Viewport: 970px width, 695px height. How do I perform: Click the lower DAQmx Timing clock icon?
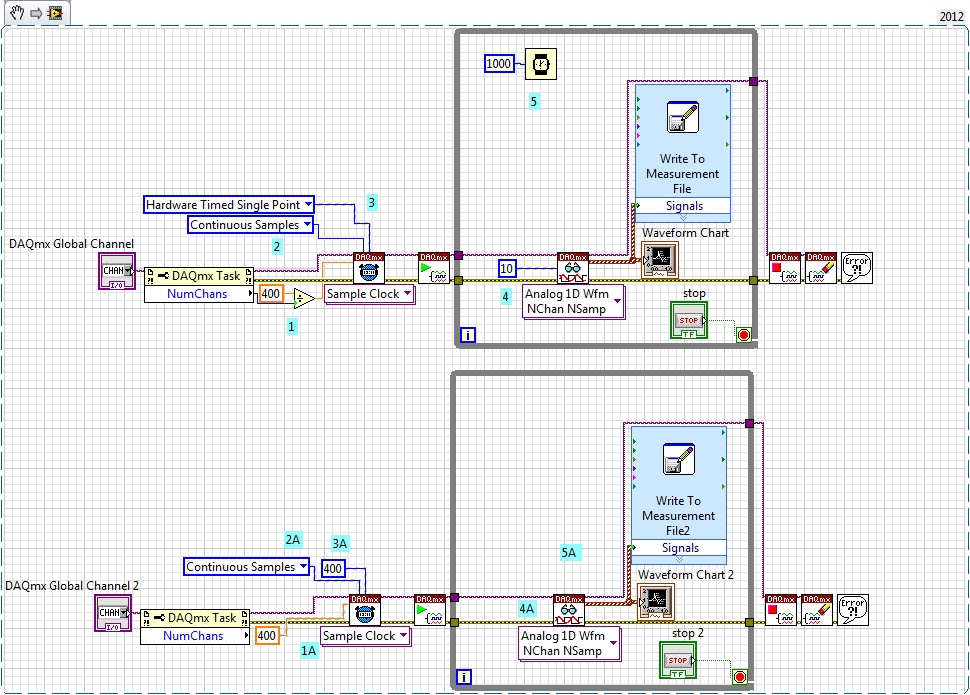tap(365, 610)
